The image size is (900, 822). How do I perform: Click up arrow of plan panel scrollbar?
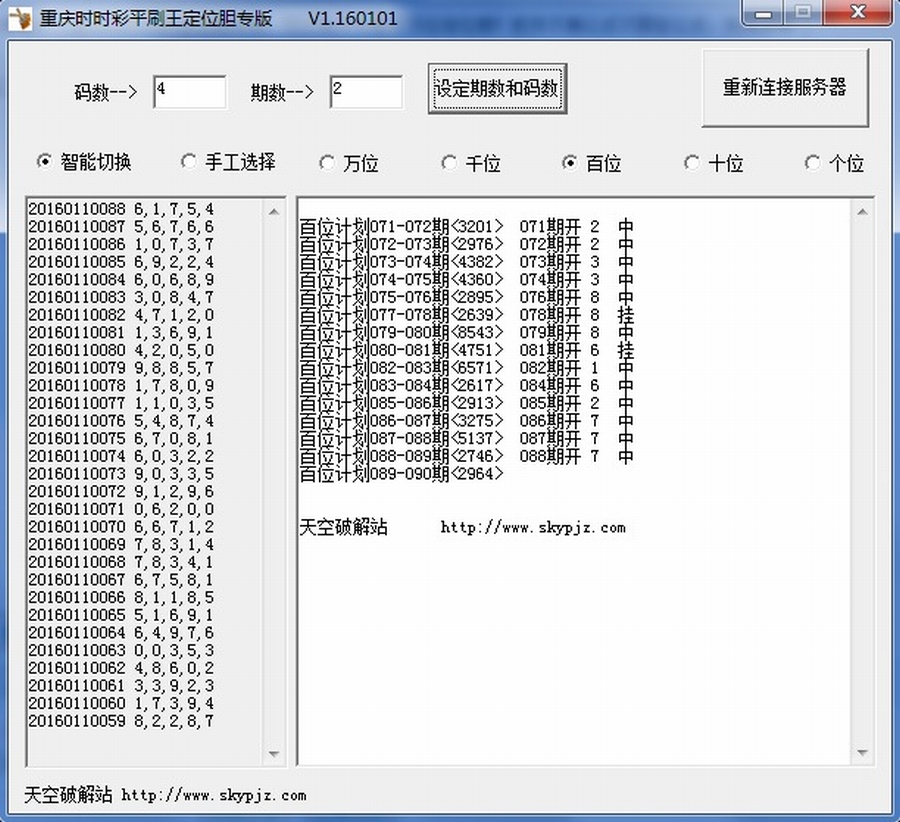click(861, 211)
